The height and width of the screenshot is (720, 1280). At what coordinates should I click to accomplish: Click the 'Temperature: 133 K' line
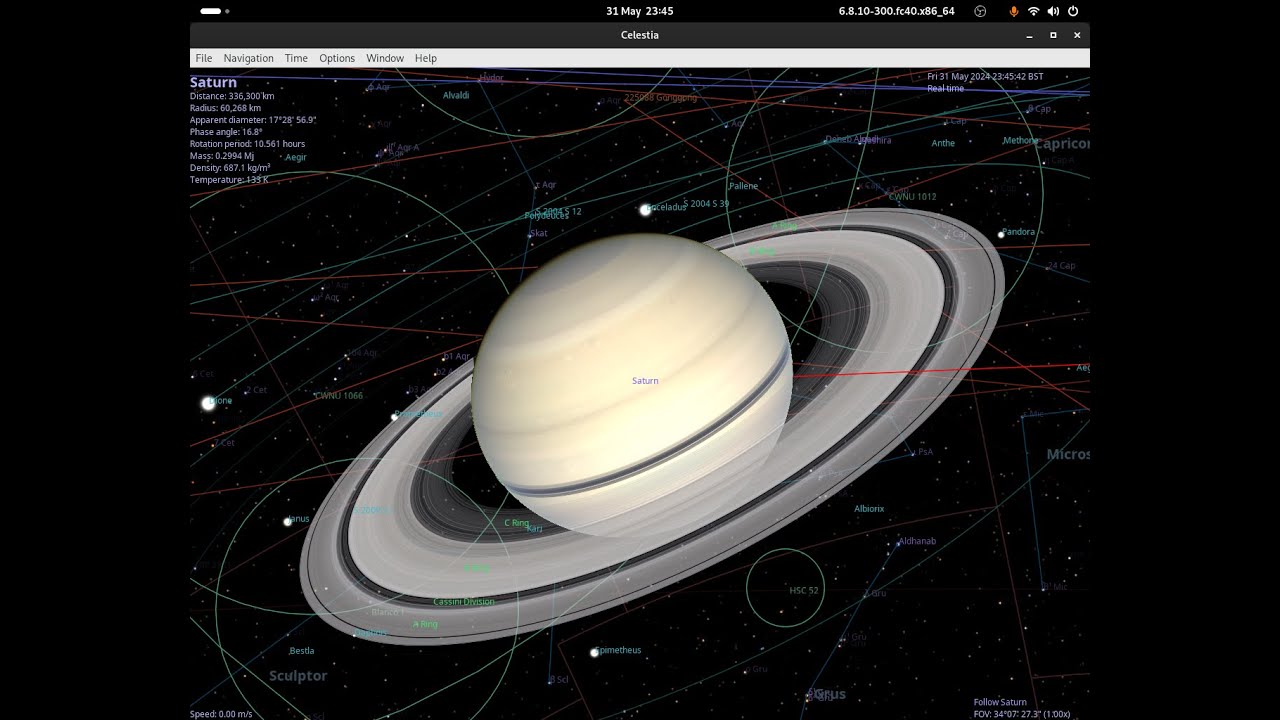(229, 180)
